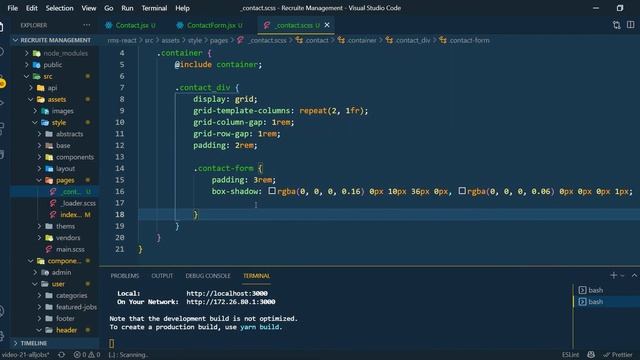Click the video-21-alljobs git branch

point(25,355)
